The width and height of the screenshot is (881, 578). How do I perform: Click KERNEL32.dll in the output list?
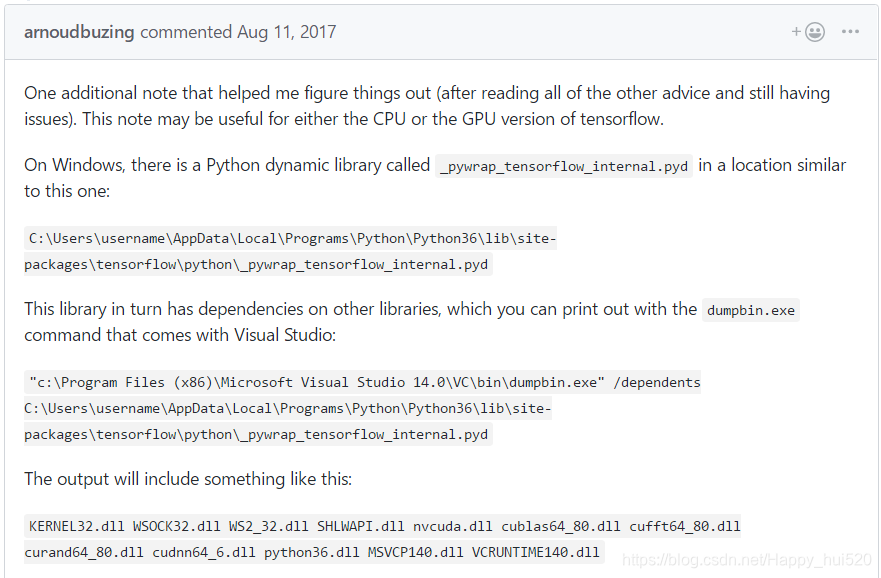click(76, 526)
